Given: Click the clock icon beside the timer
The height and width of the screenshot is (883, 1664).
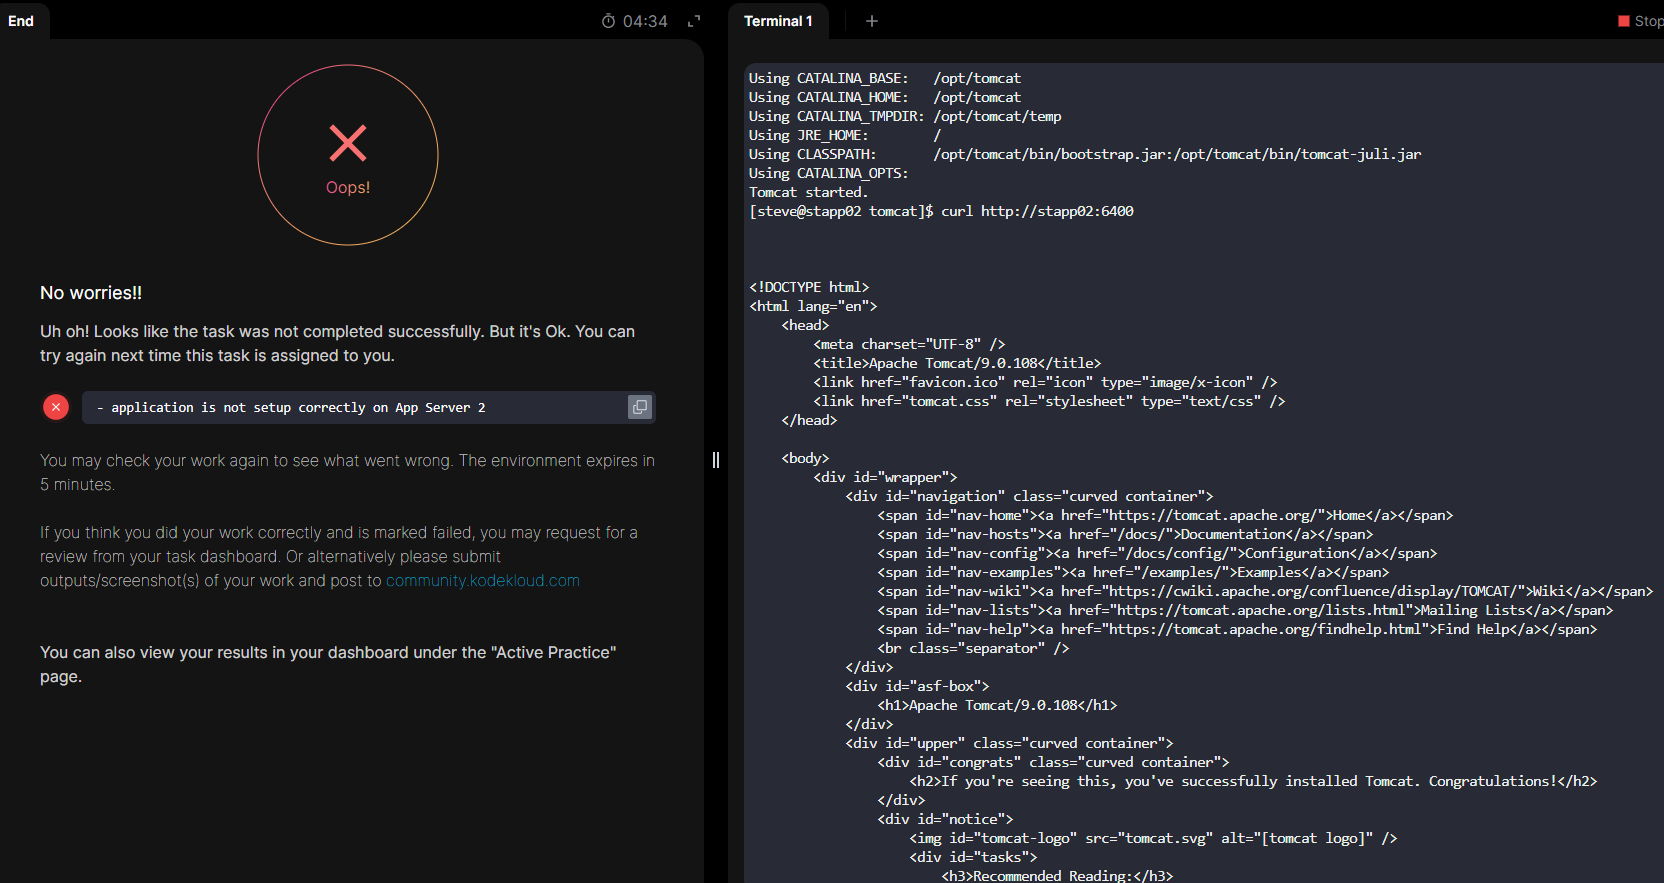Looking at the screenshot, I should point(608,21).
